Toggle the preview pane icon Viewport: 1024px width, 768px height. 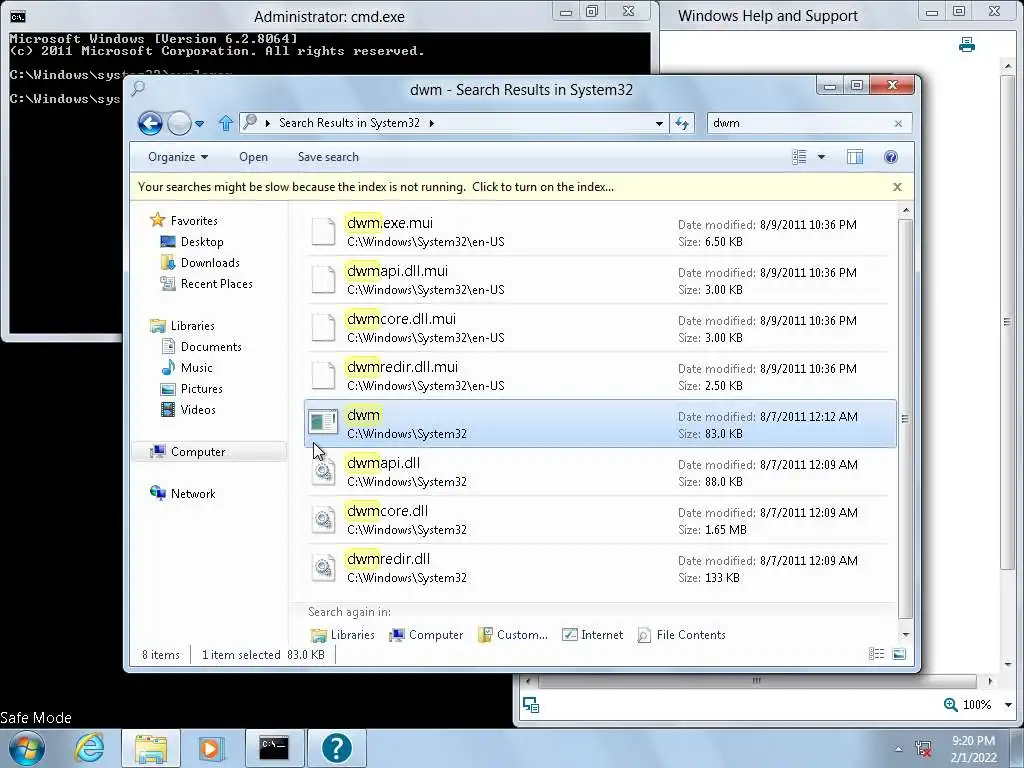point(855,157)
